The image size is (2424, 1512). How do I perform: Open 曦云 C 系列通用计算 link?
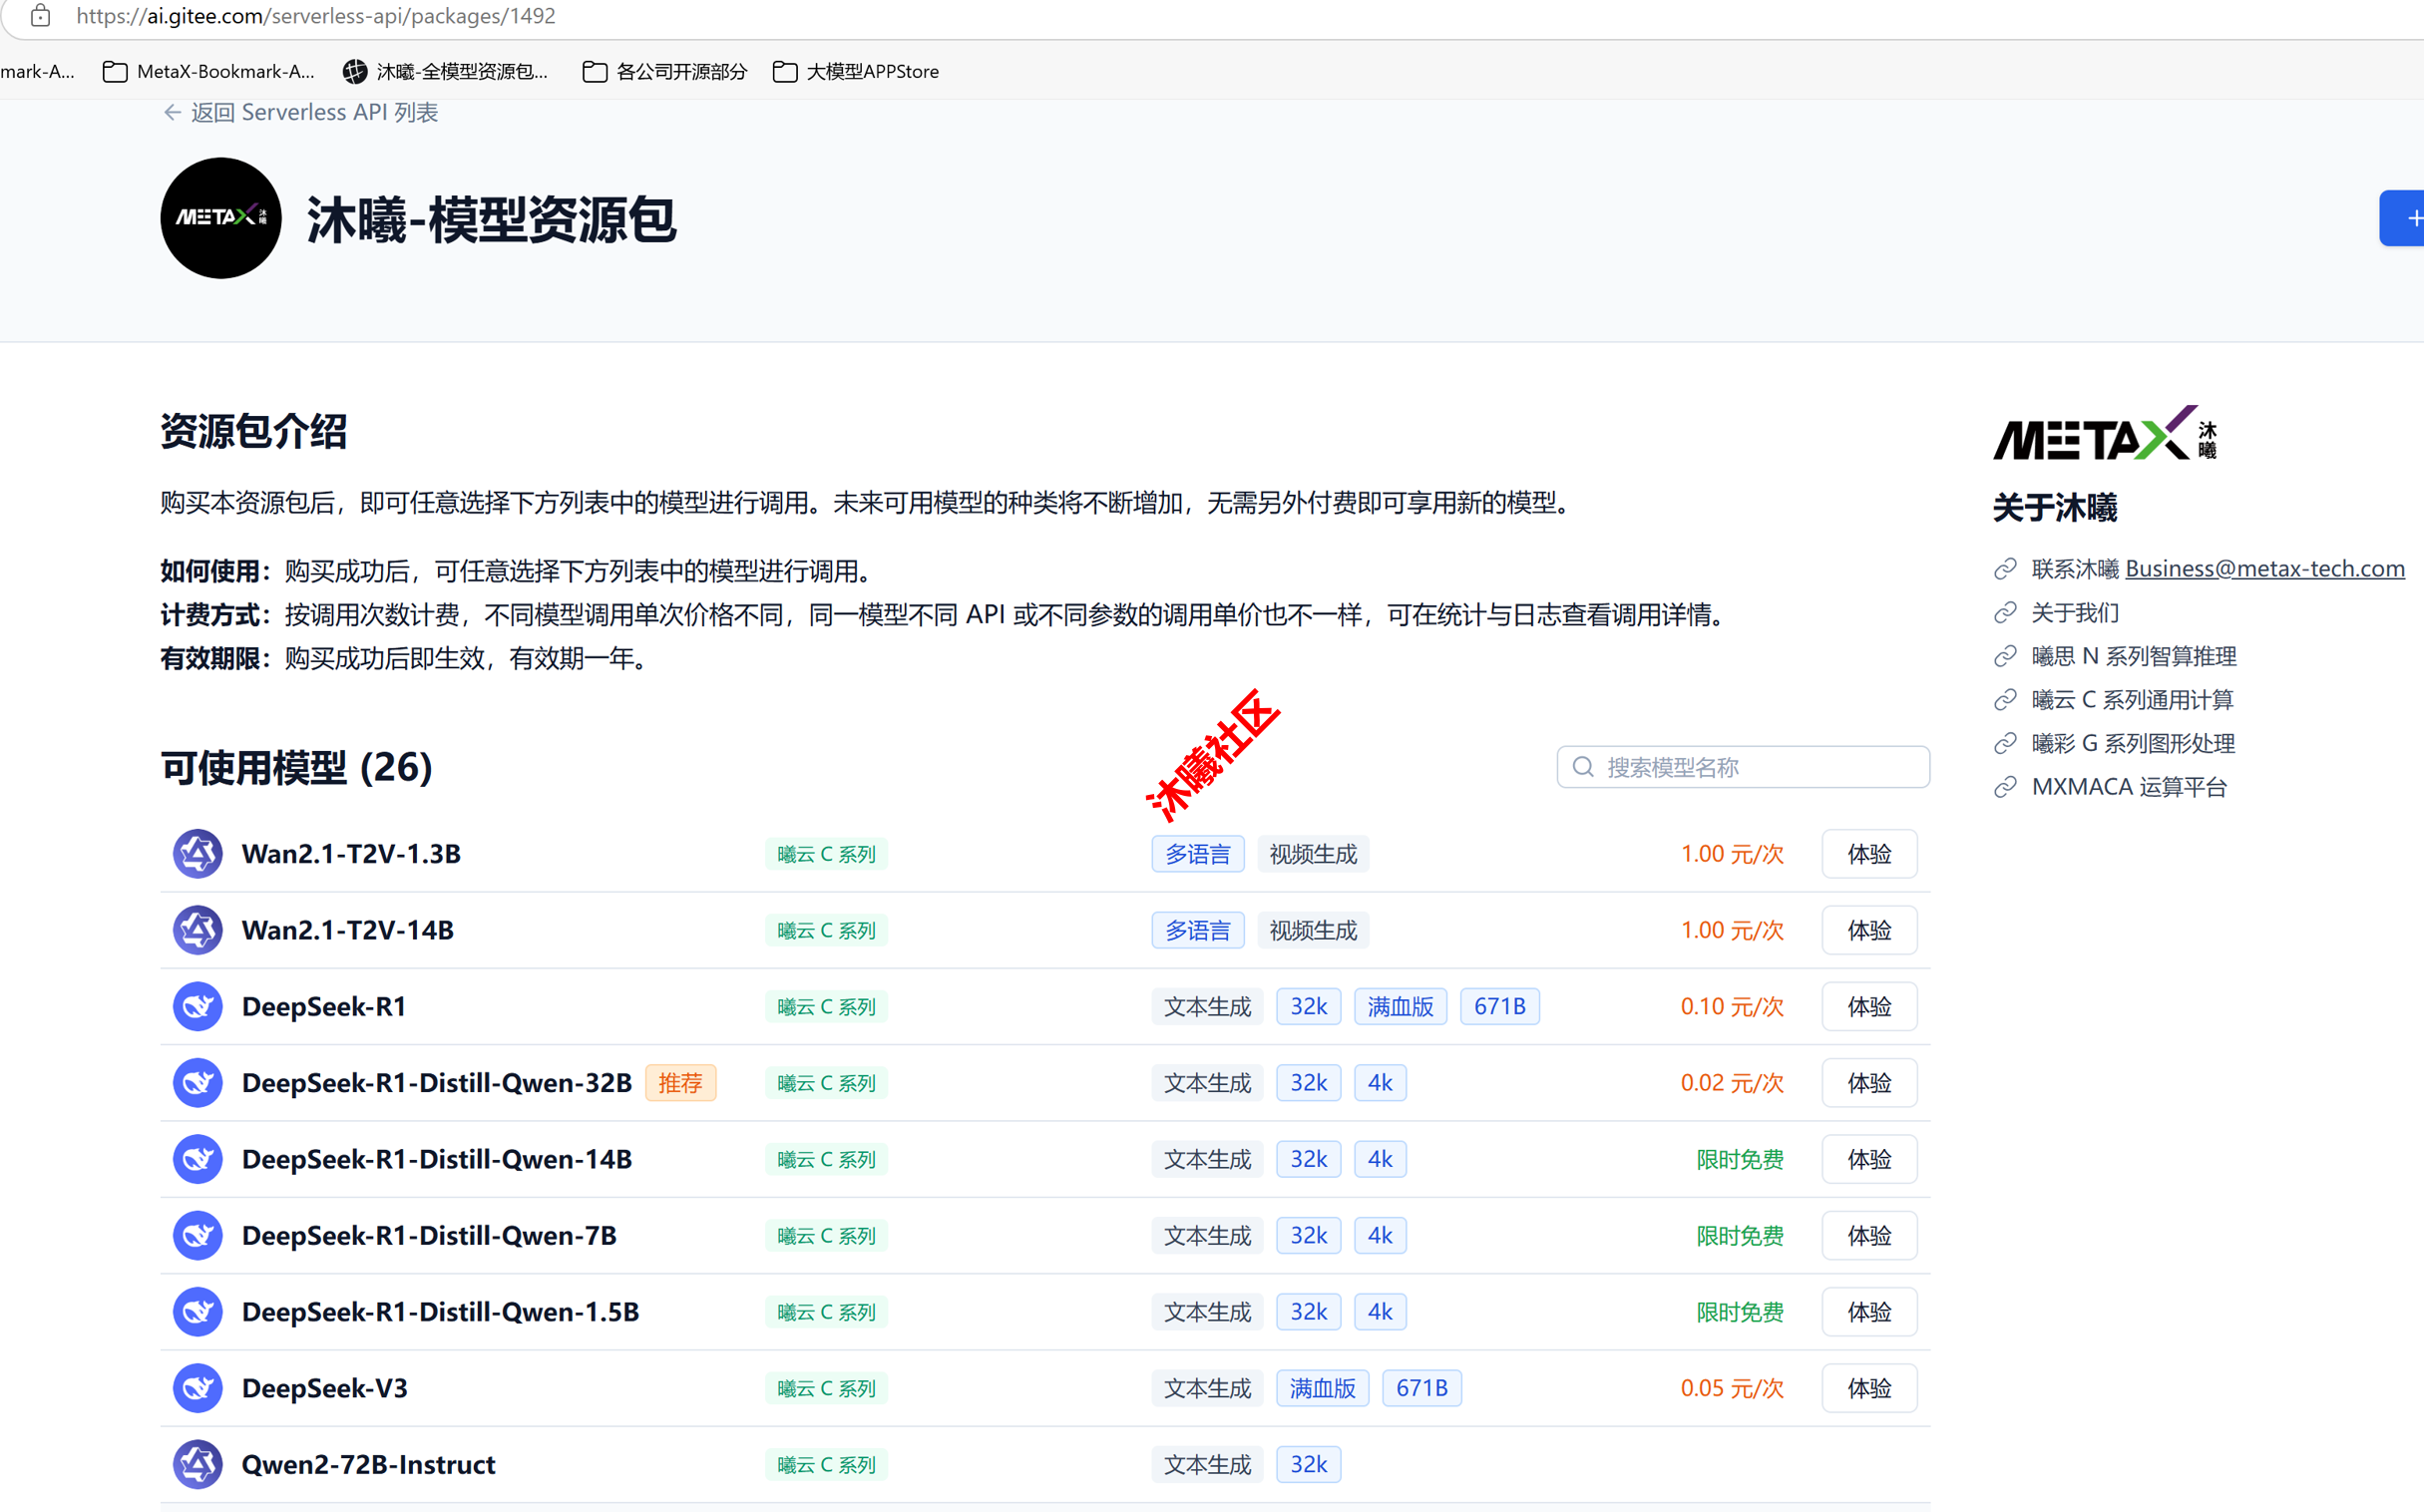(2132, 700)
